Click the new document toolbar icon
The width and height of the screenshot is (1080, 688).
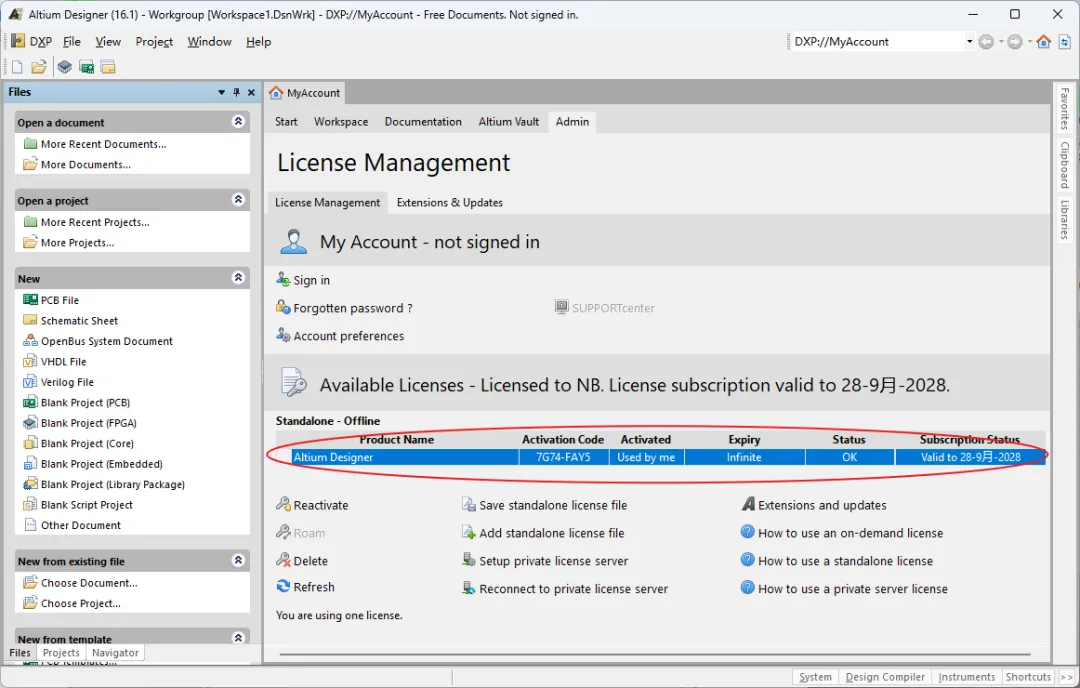pyautogui.click(x=17, y=67)
